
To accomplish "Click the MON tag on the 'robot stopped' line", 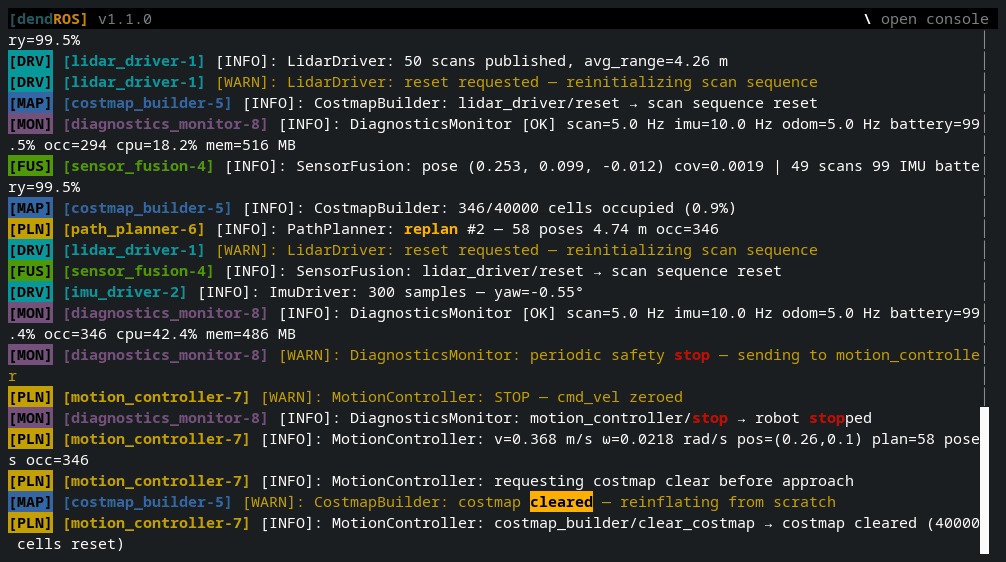I will click(x=30, y=418).
